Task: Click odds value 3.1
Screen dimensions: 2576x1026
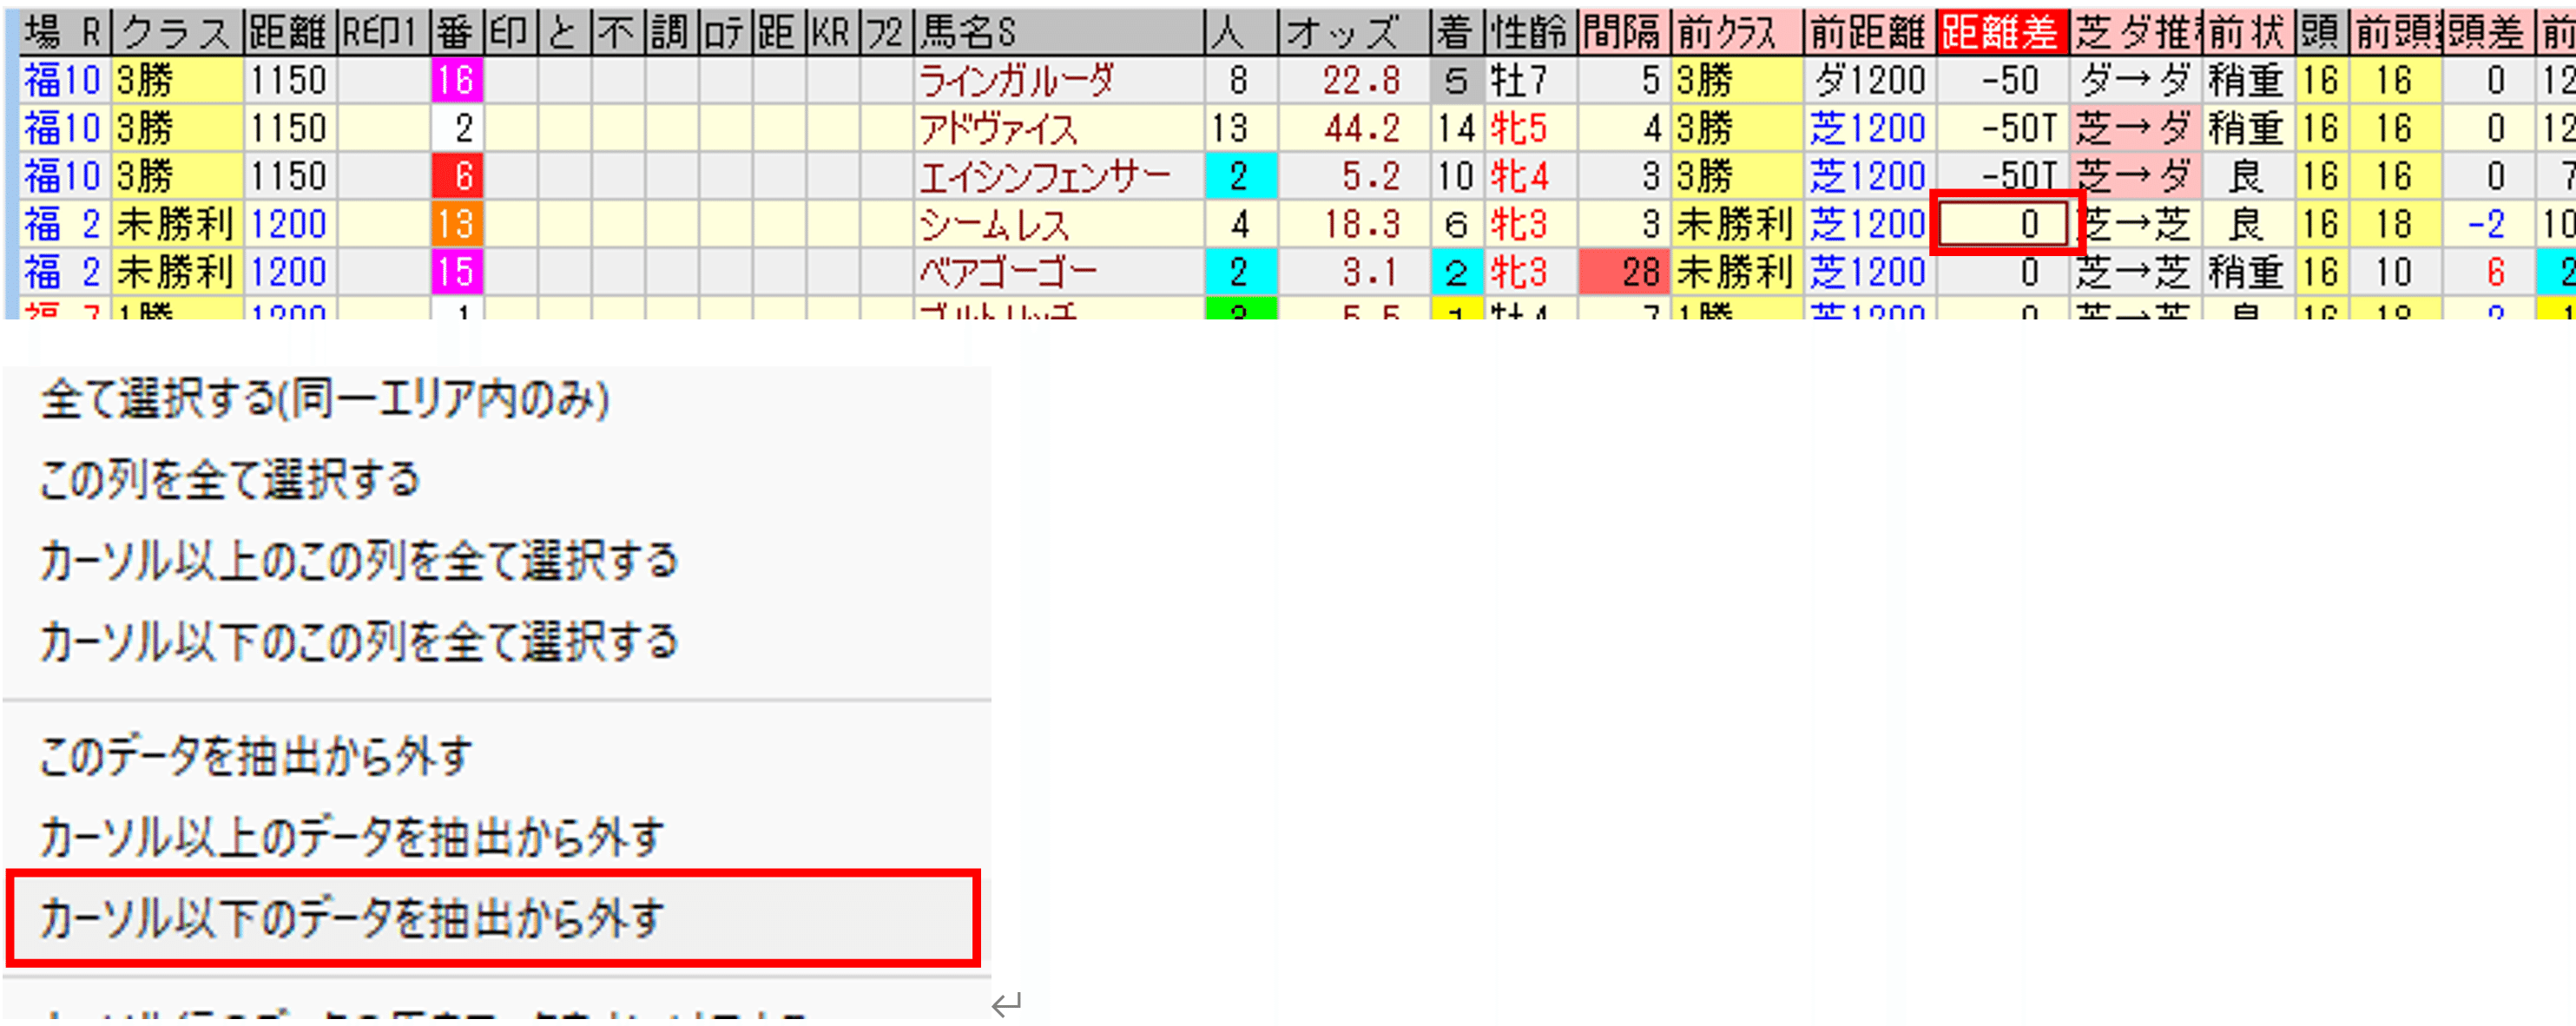Action: point(1371,272)
